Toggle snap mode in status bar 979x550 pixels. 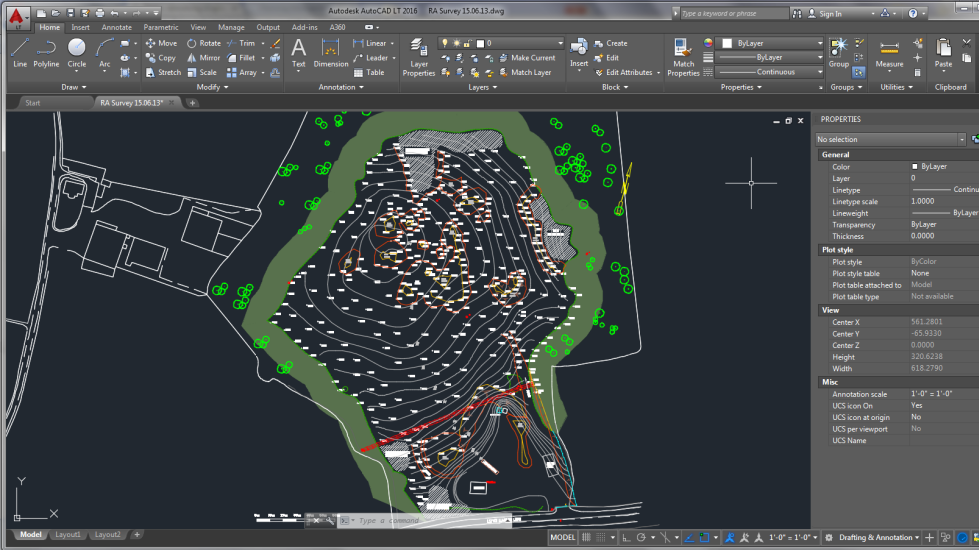point(601,538)
